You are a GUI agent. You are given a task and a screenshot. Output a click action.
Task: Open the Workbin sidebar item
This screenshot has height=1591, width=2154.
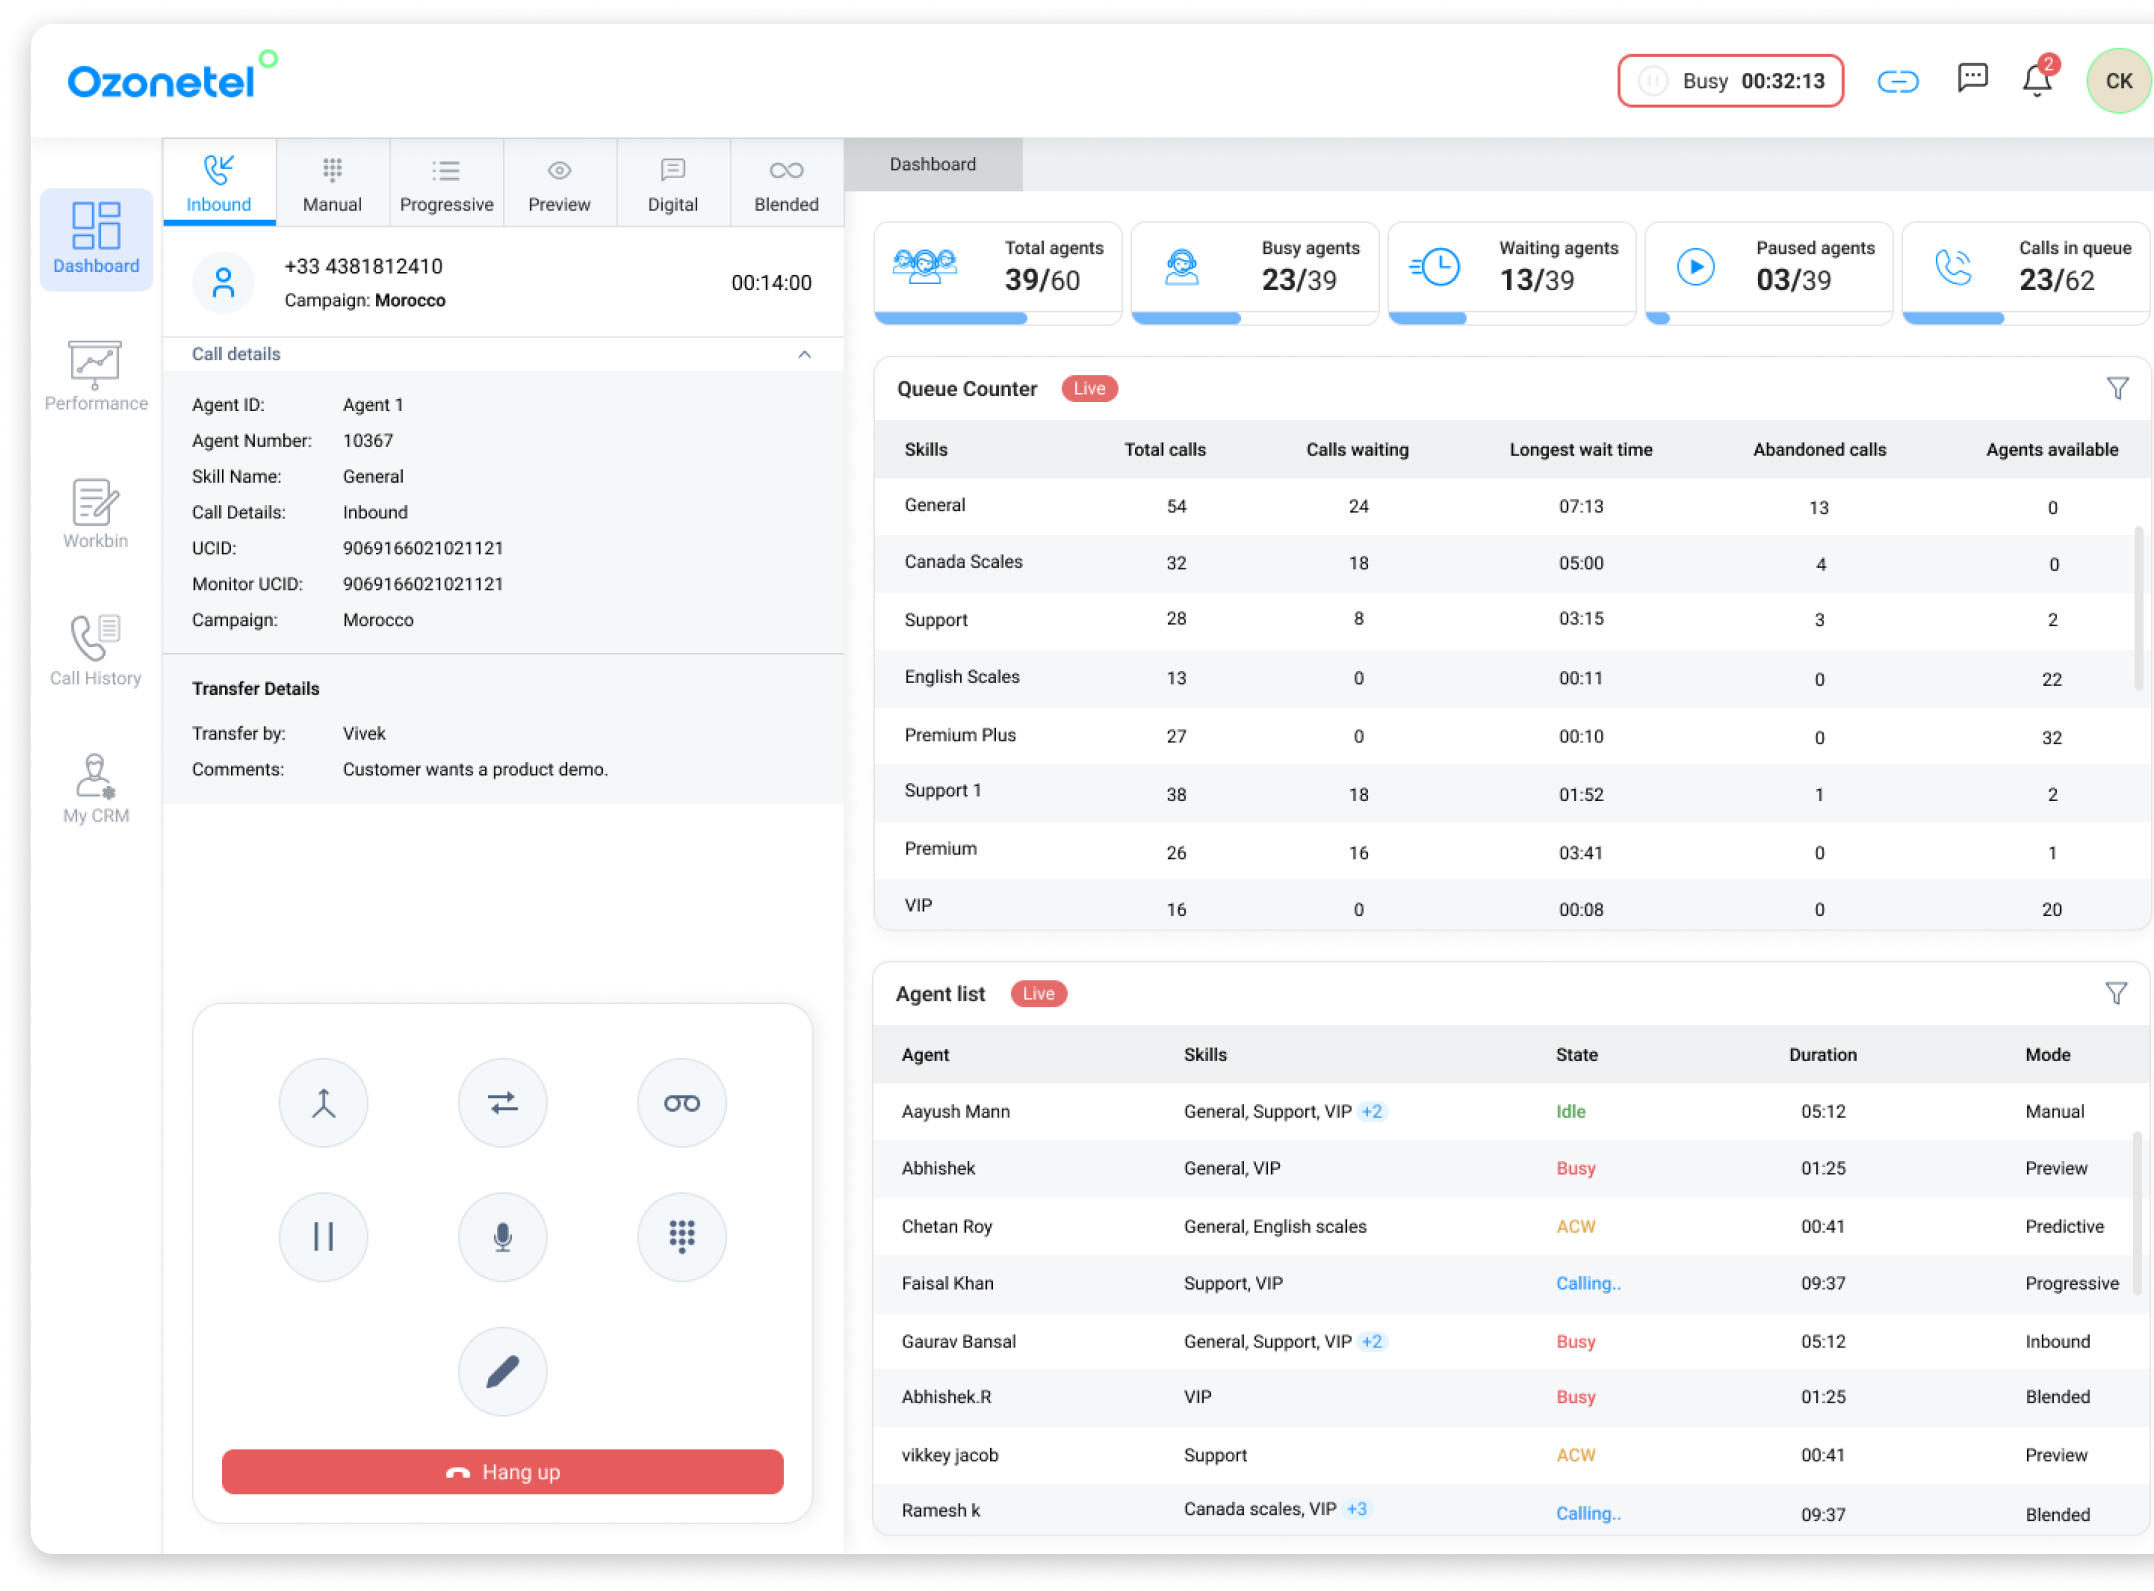[96, 513]
